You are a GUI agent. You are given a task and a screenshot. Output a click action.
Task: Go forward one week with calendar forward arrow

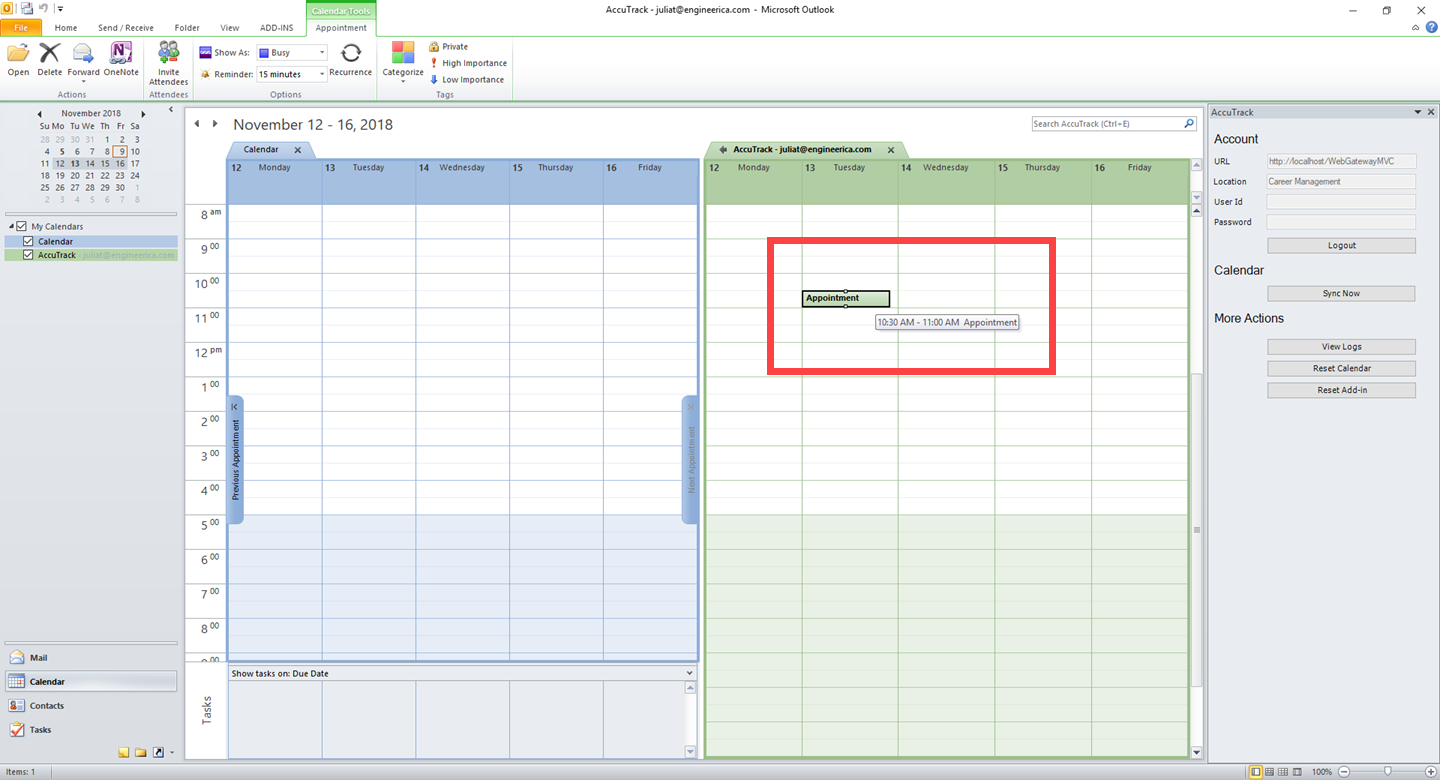click(214, 124)
